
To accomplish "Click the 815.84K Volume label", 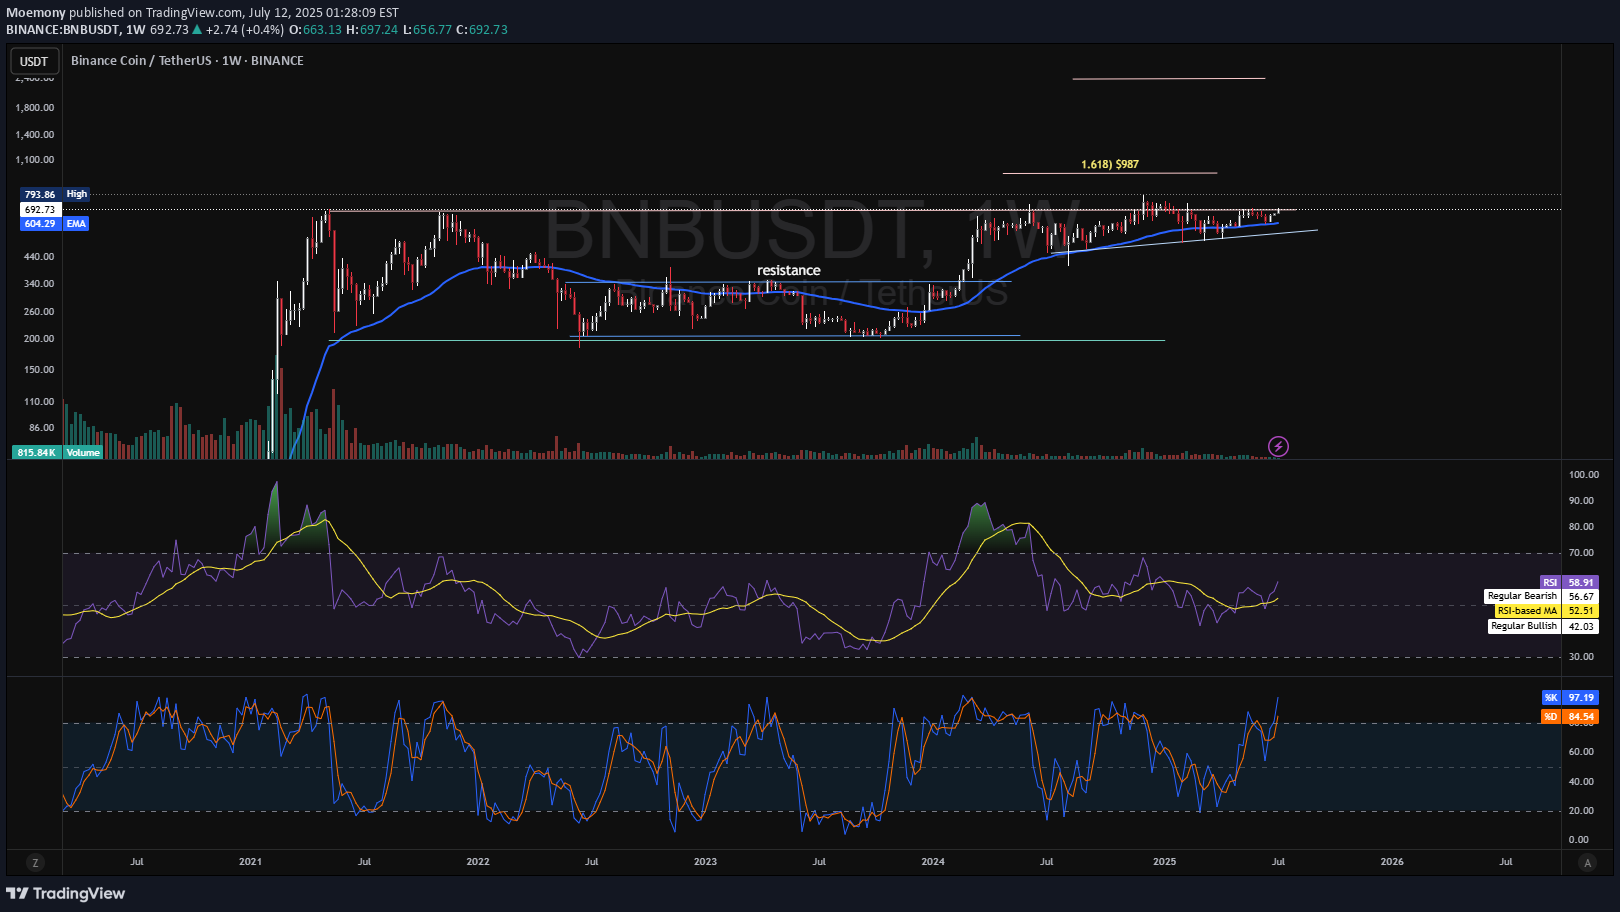I will 58,453.
